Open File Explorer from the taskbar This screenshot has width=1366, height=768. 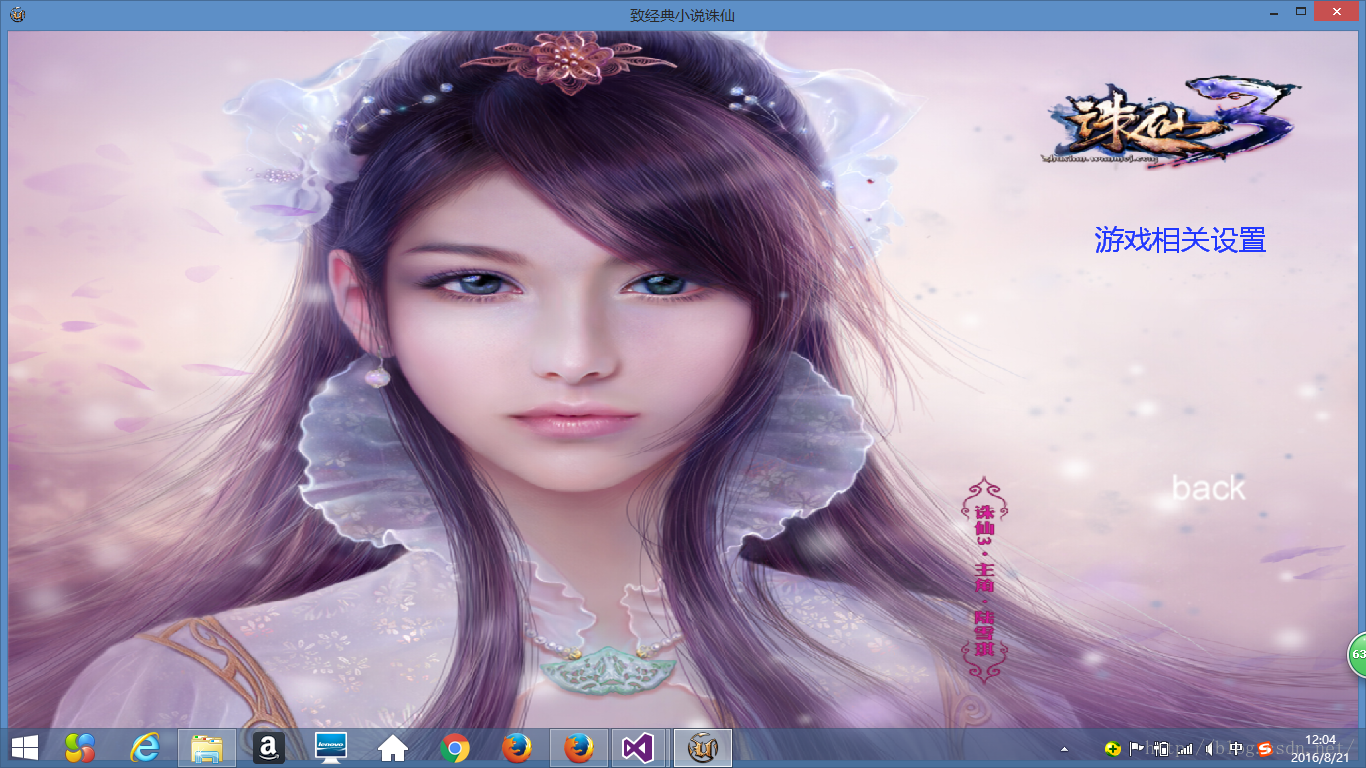coord(207,747)
